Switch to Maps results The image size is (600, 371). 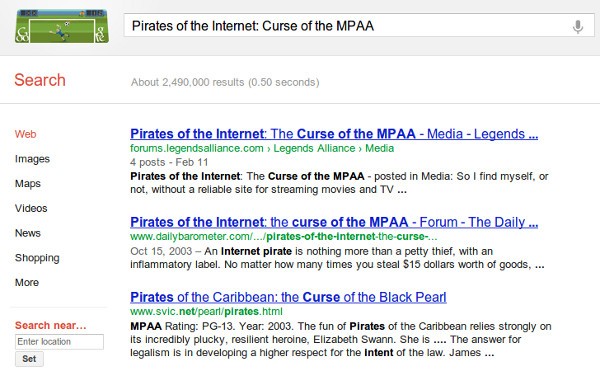[x=28, y=184]
